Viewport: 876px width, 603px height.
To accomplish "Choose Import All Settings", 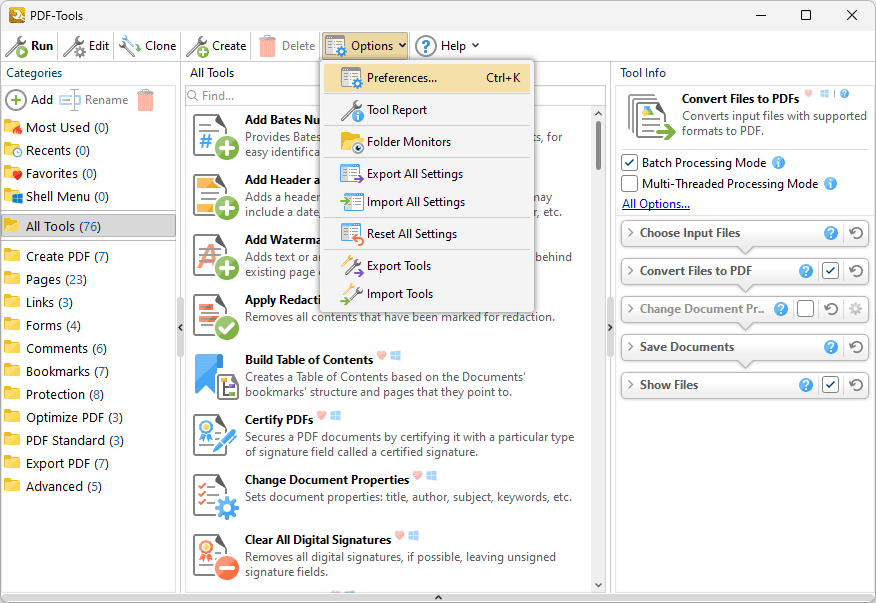I will pos(427,202).
